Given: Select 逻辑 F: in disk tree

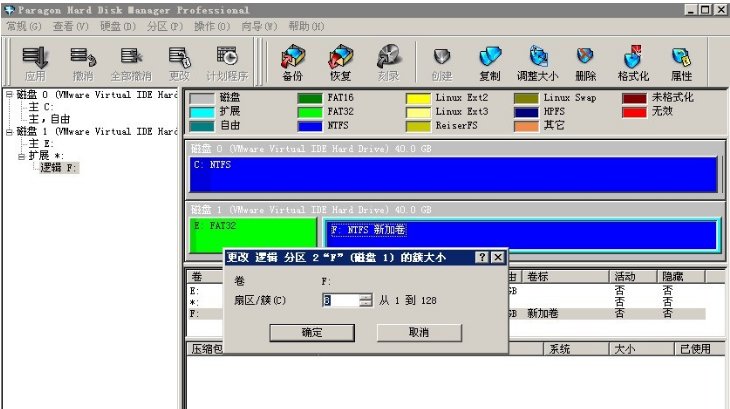Looking at the screenshot, I should pyautogui.click(x=59, y=168).
